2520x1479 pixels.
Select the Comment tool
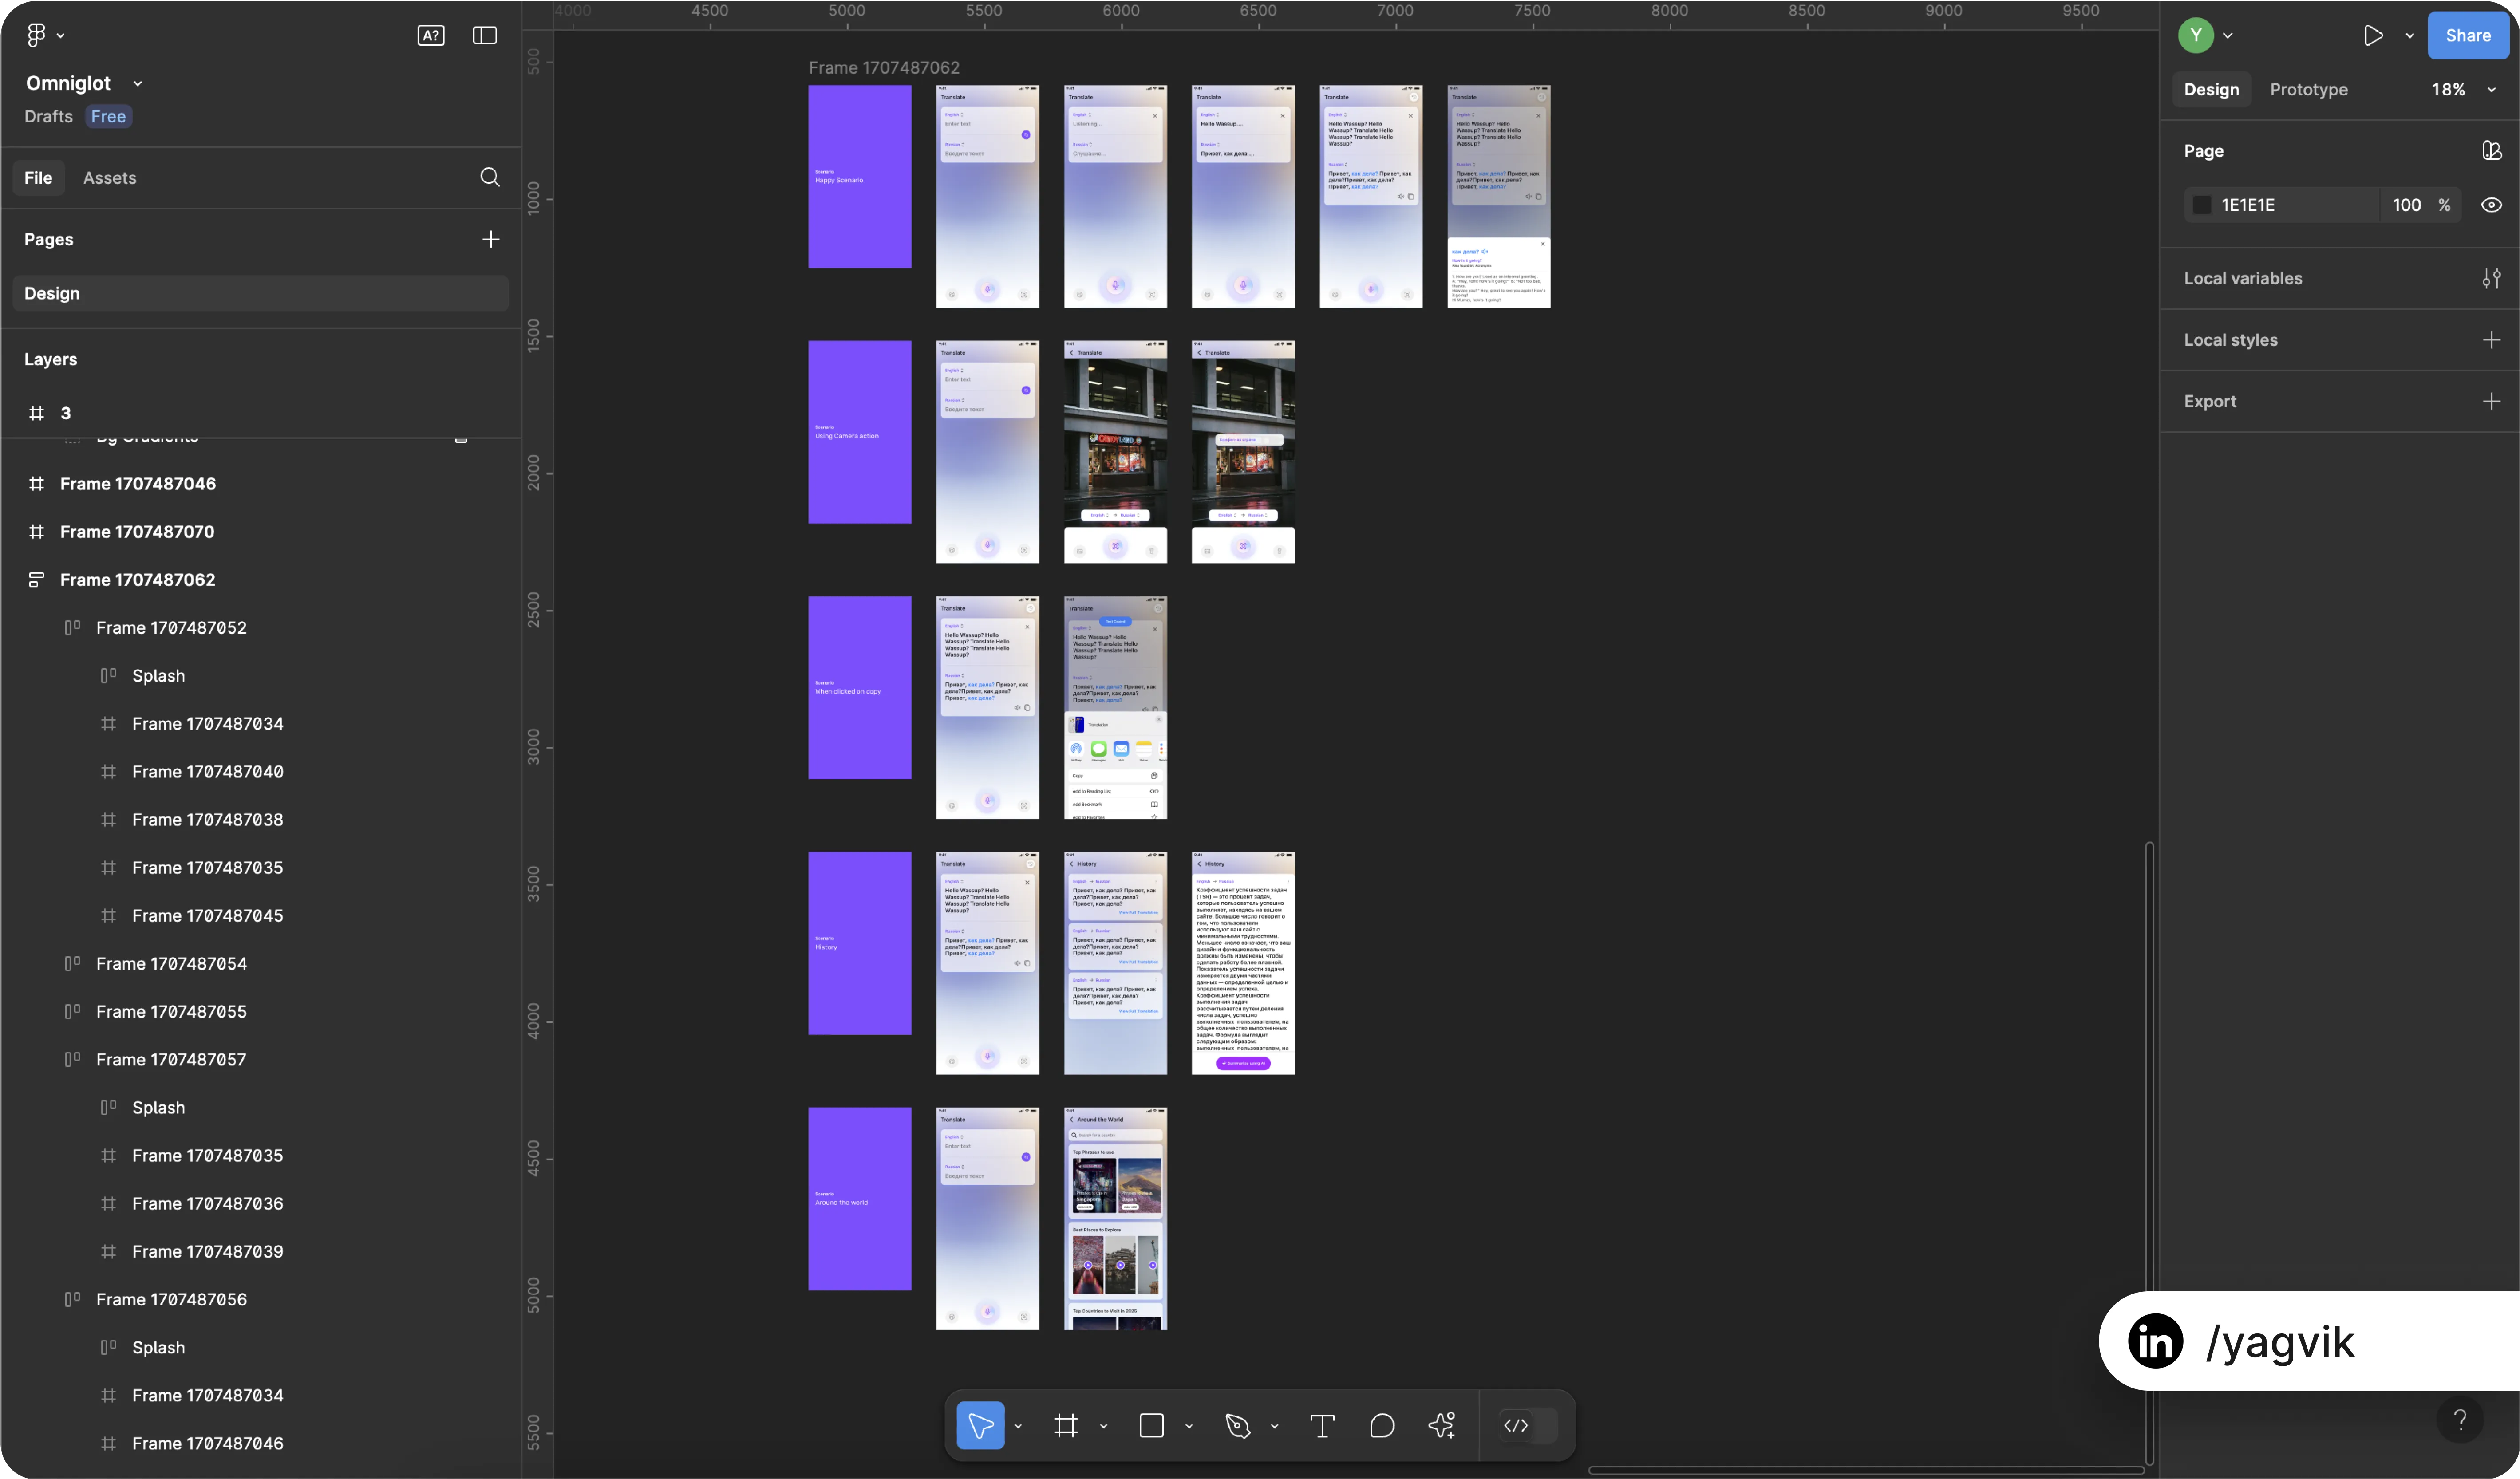click(1381, 1425)
